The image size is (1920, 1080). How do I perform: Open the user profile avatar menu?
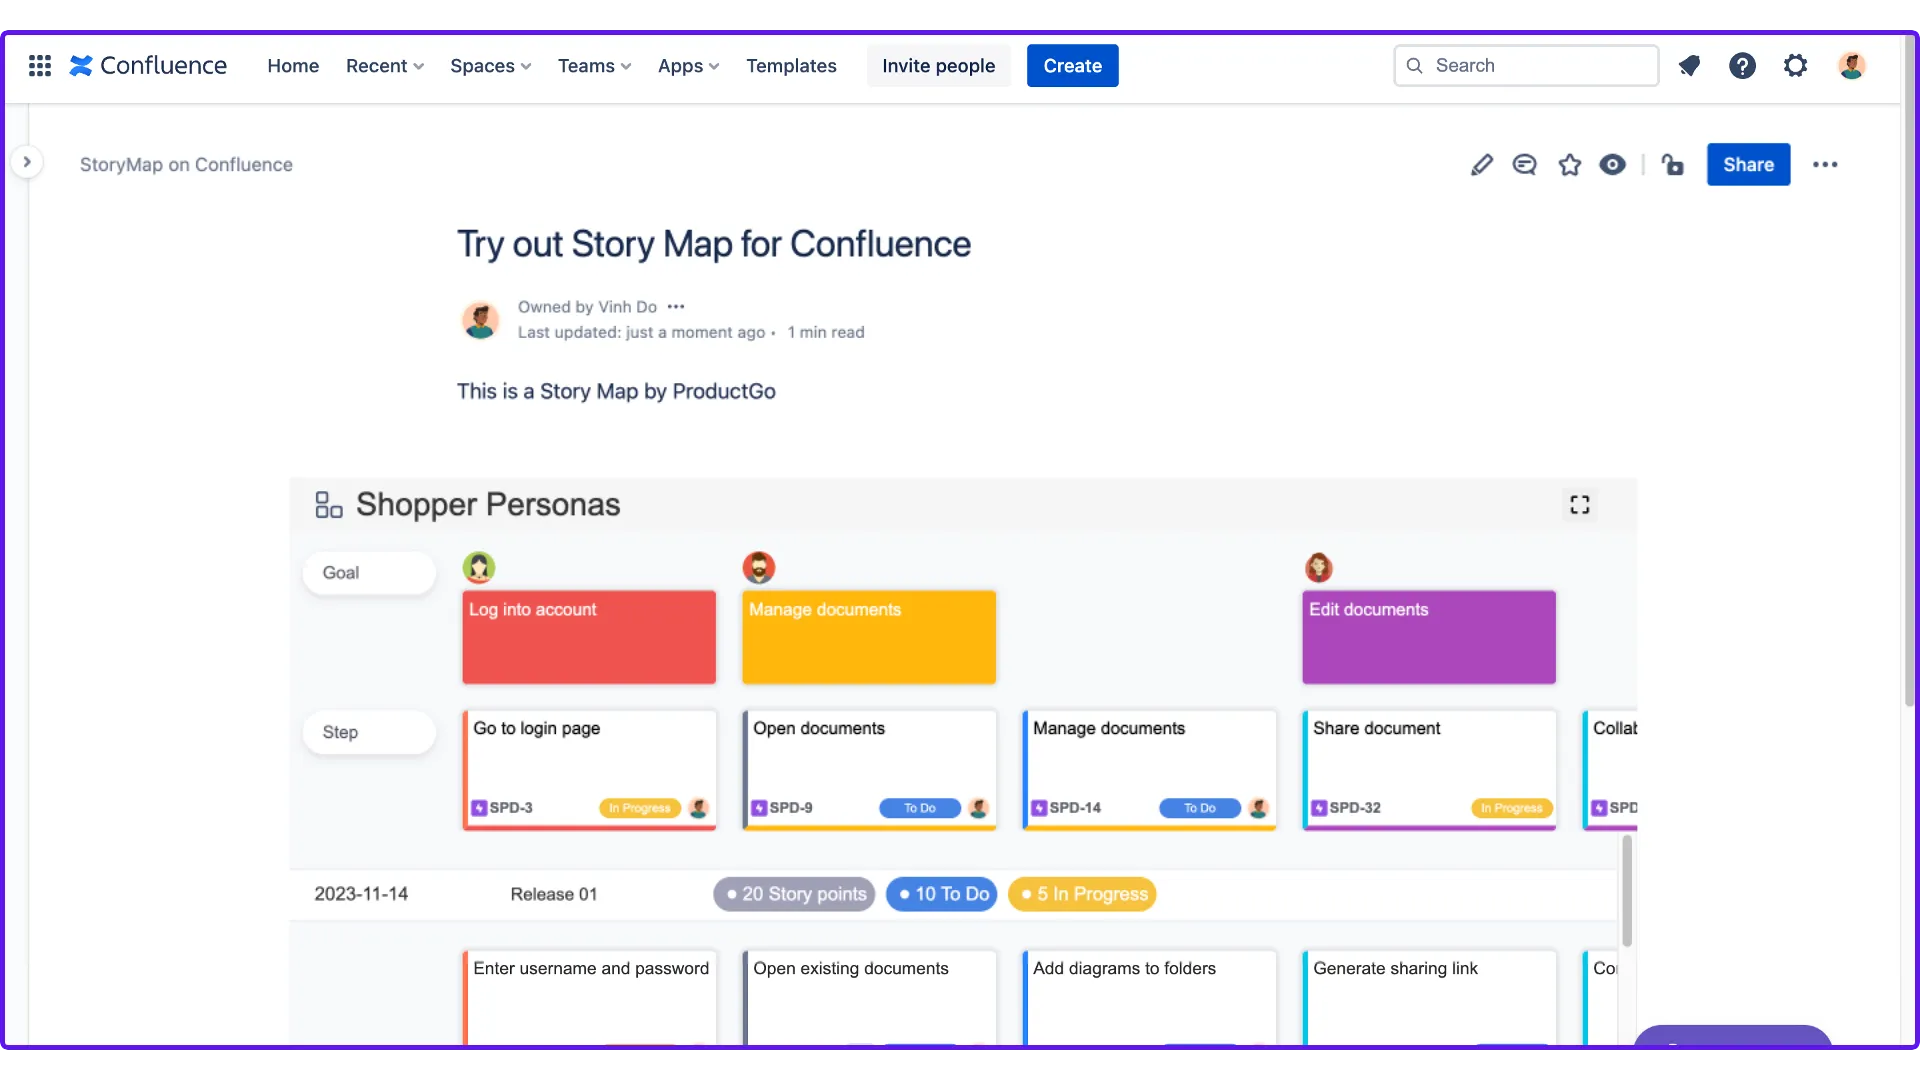[x=1852, y=66]
